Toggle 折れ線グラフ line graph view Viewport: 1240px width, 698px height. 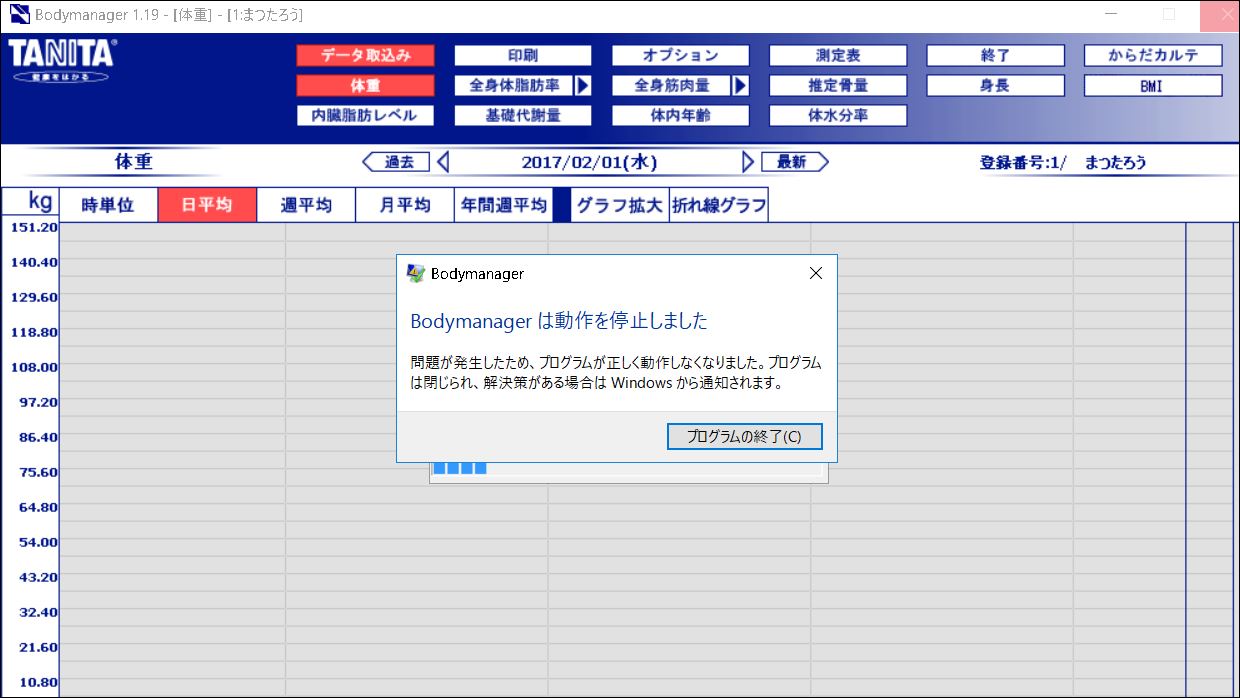click(719, 206)
